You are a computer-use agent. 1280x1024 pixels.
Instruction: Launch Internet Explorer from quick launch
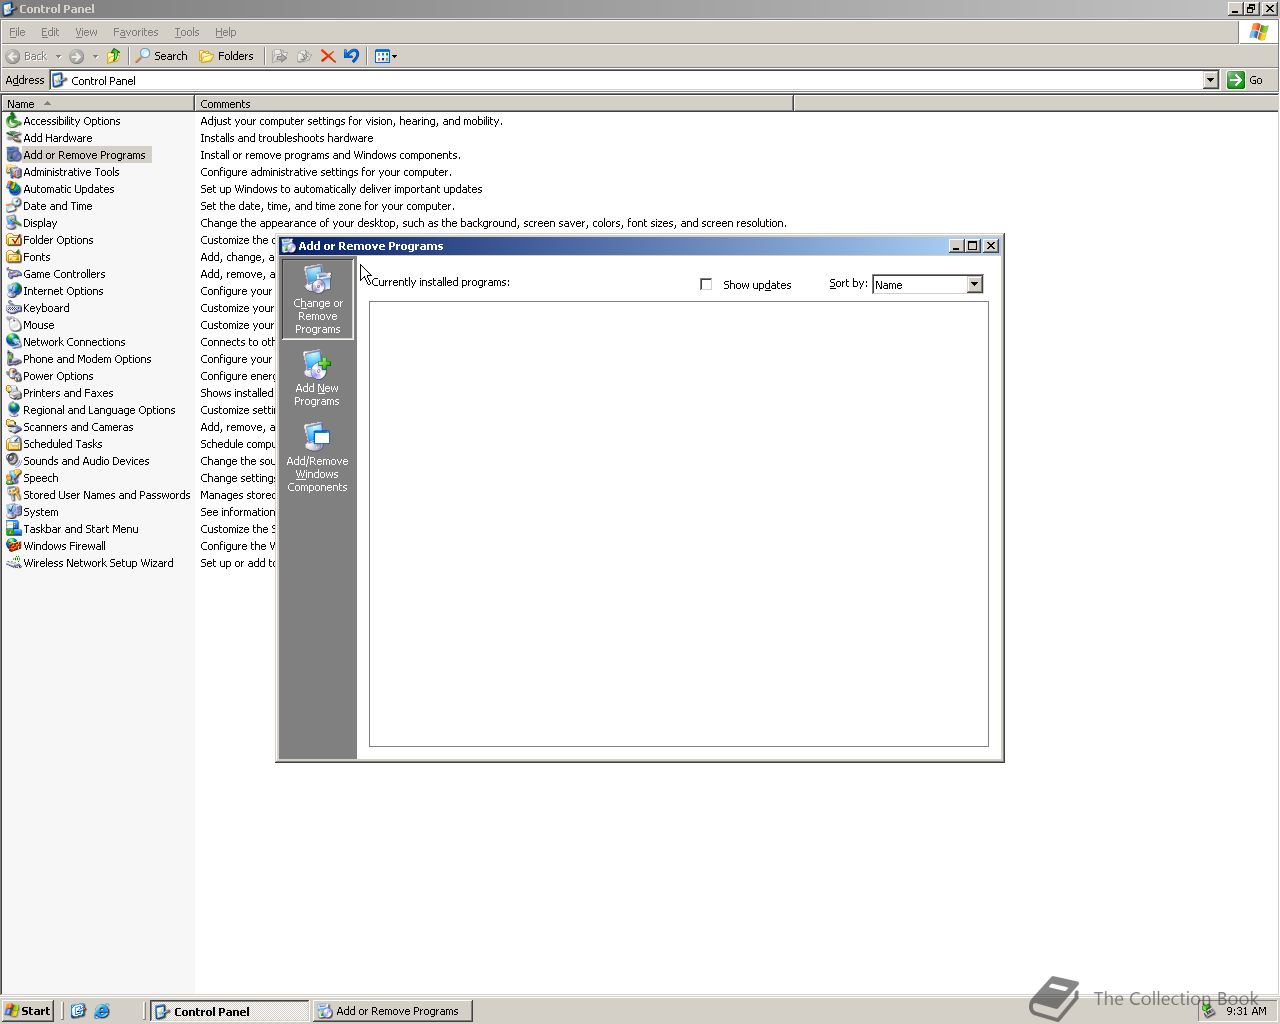point(102,1011)
